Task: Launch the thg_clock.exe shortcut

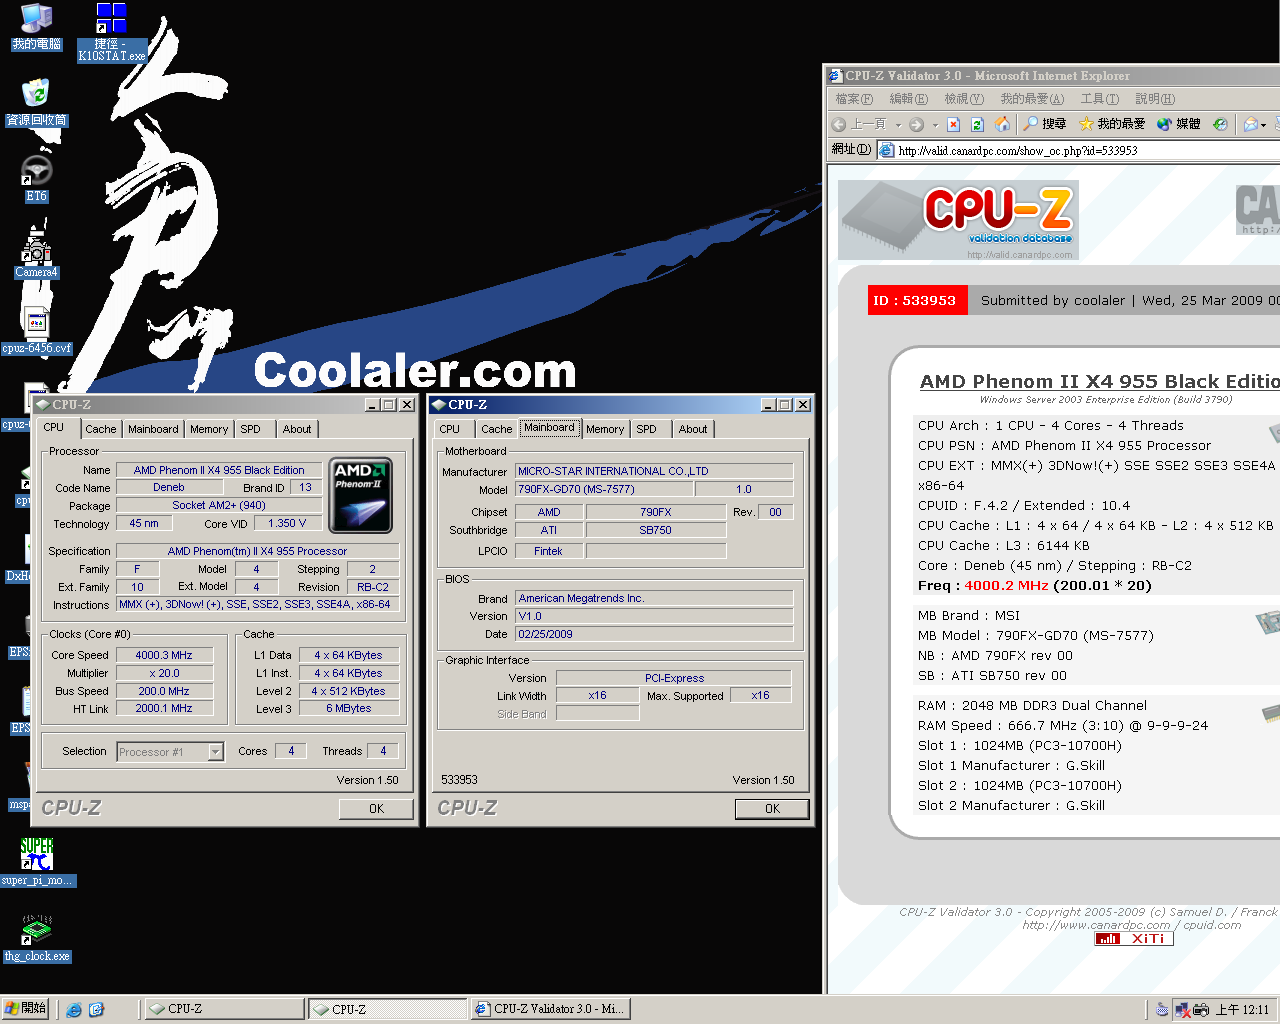Action: (37, 938)
